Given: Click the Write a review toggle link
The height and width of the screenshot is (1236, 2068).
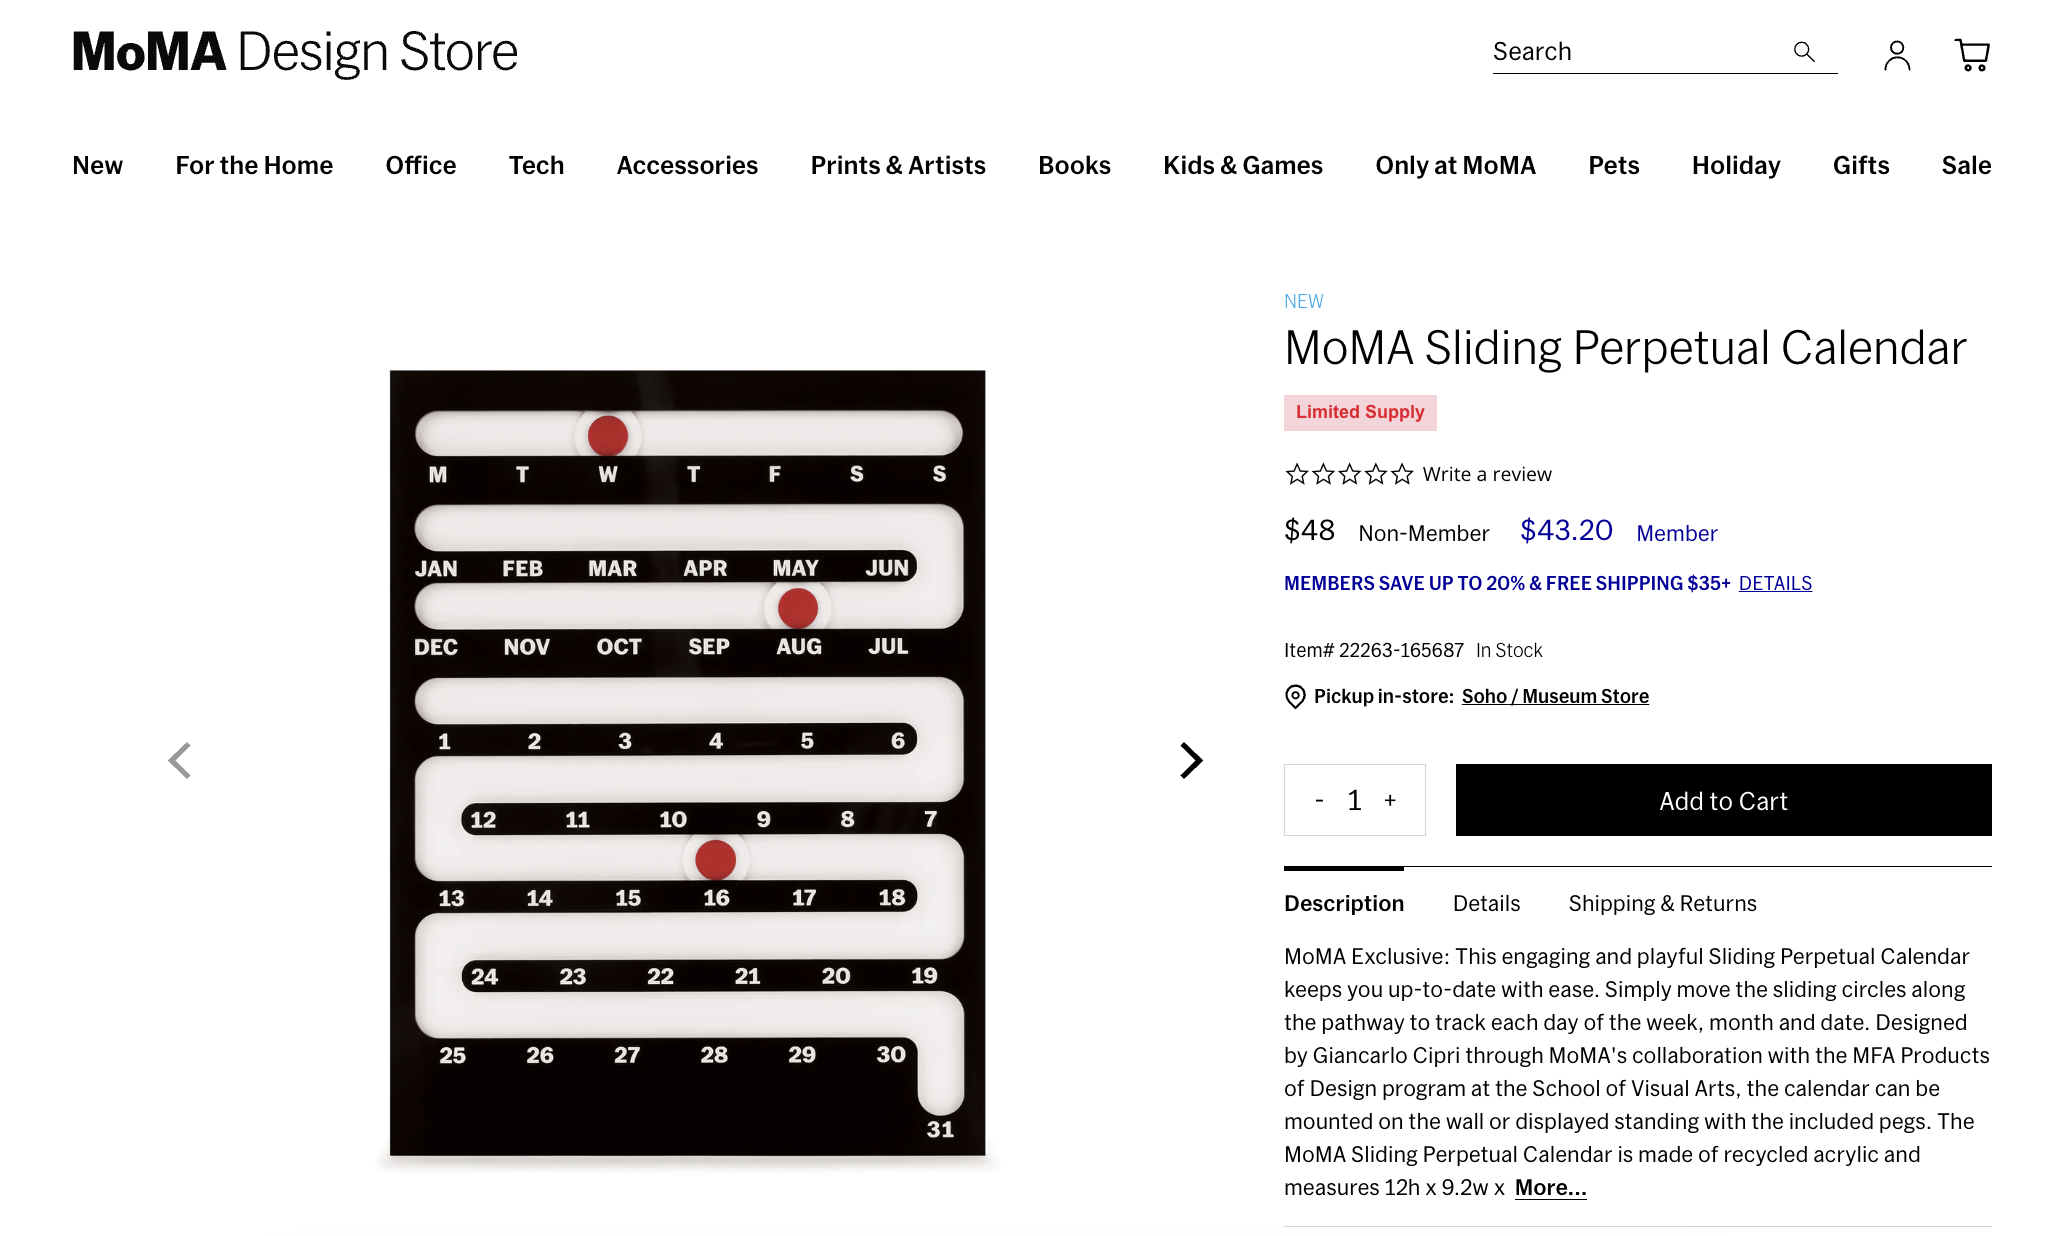Looking at the screenshot, I should point(1487,472).
